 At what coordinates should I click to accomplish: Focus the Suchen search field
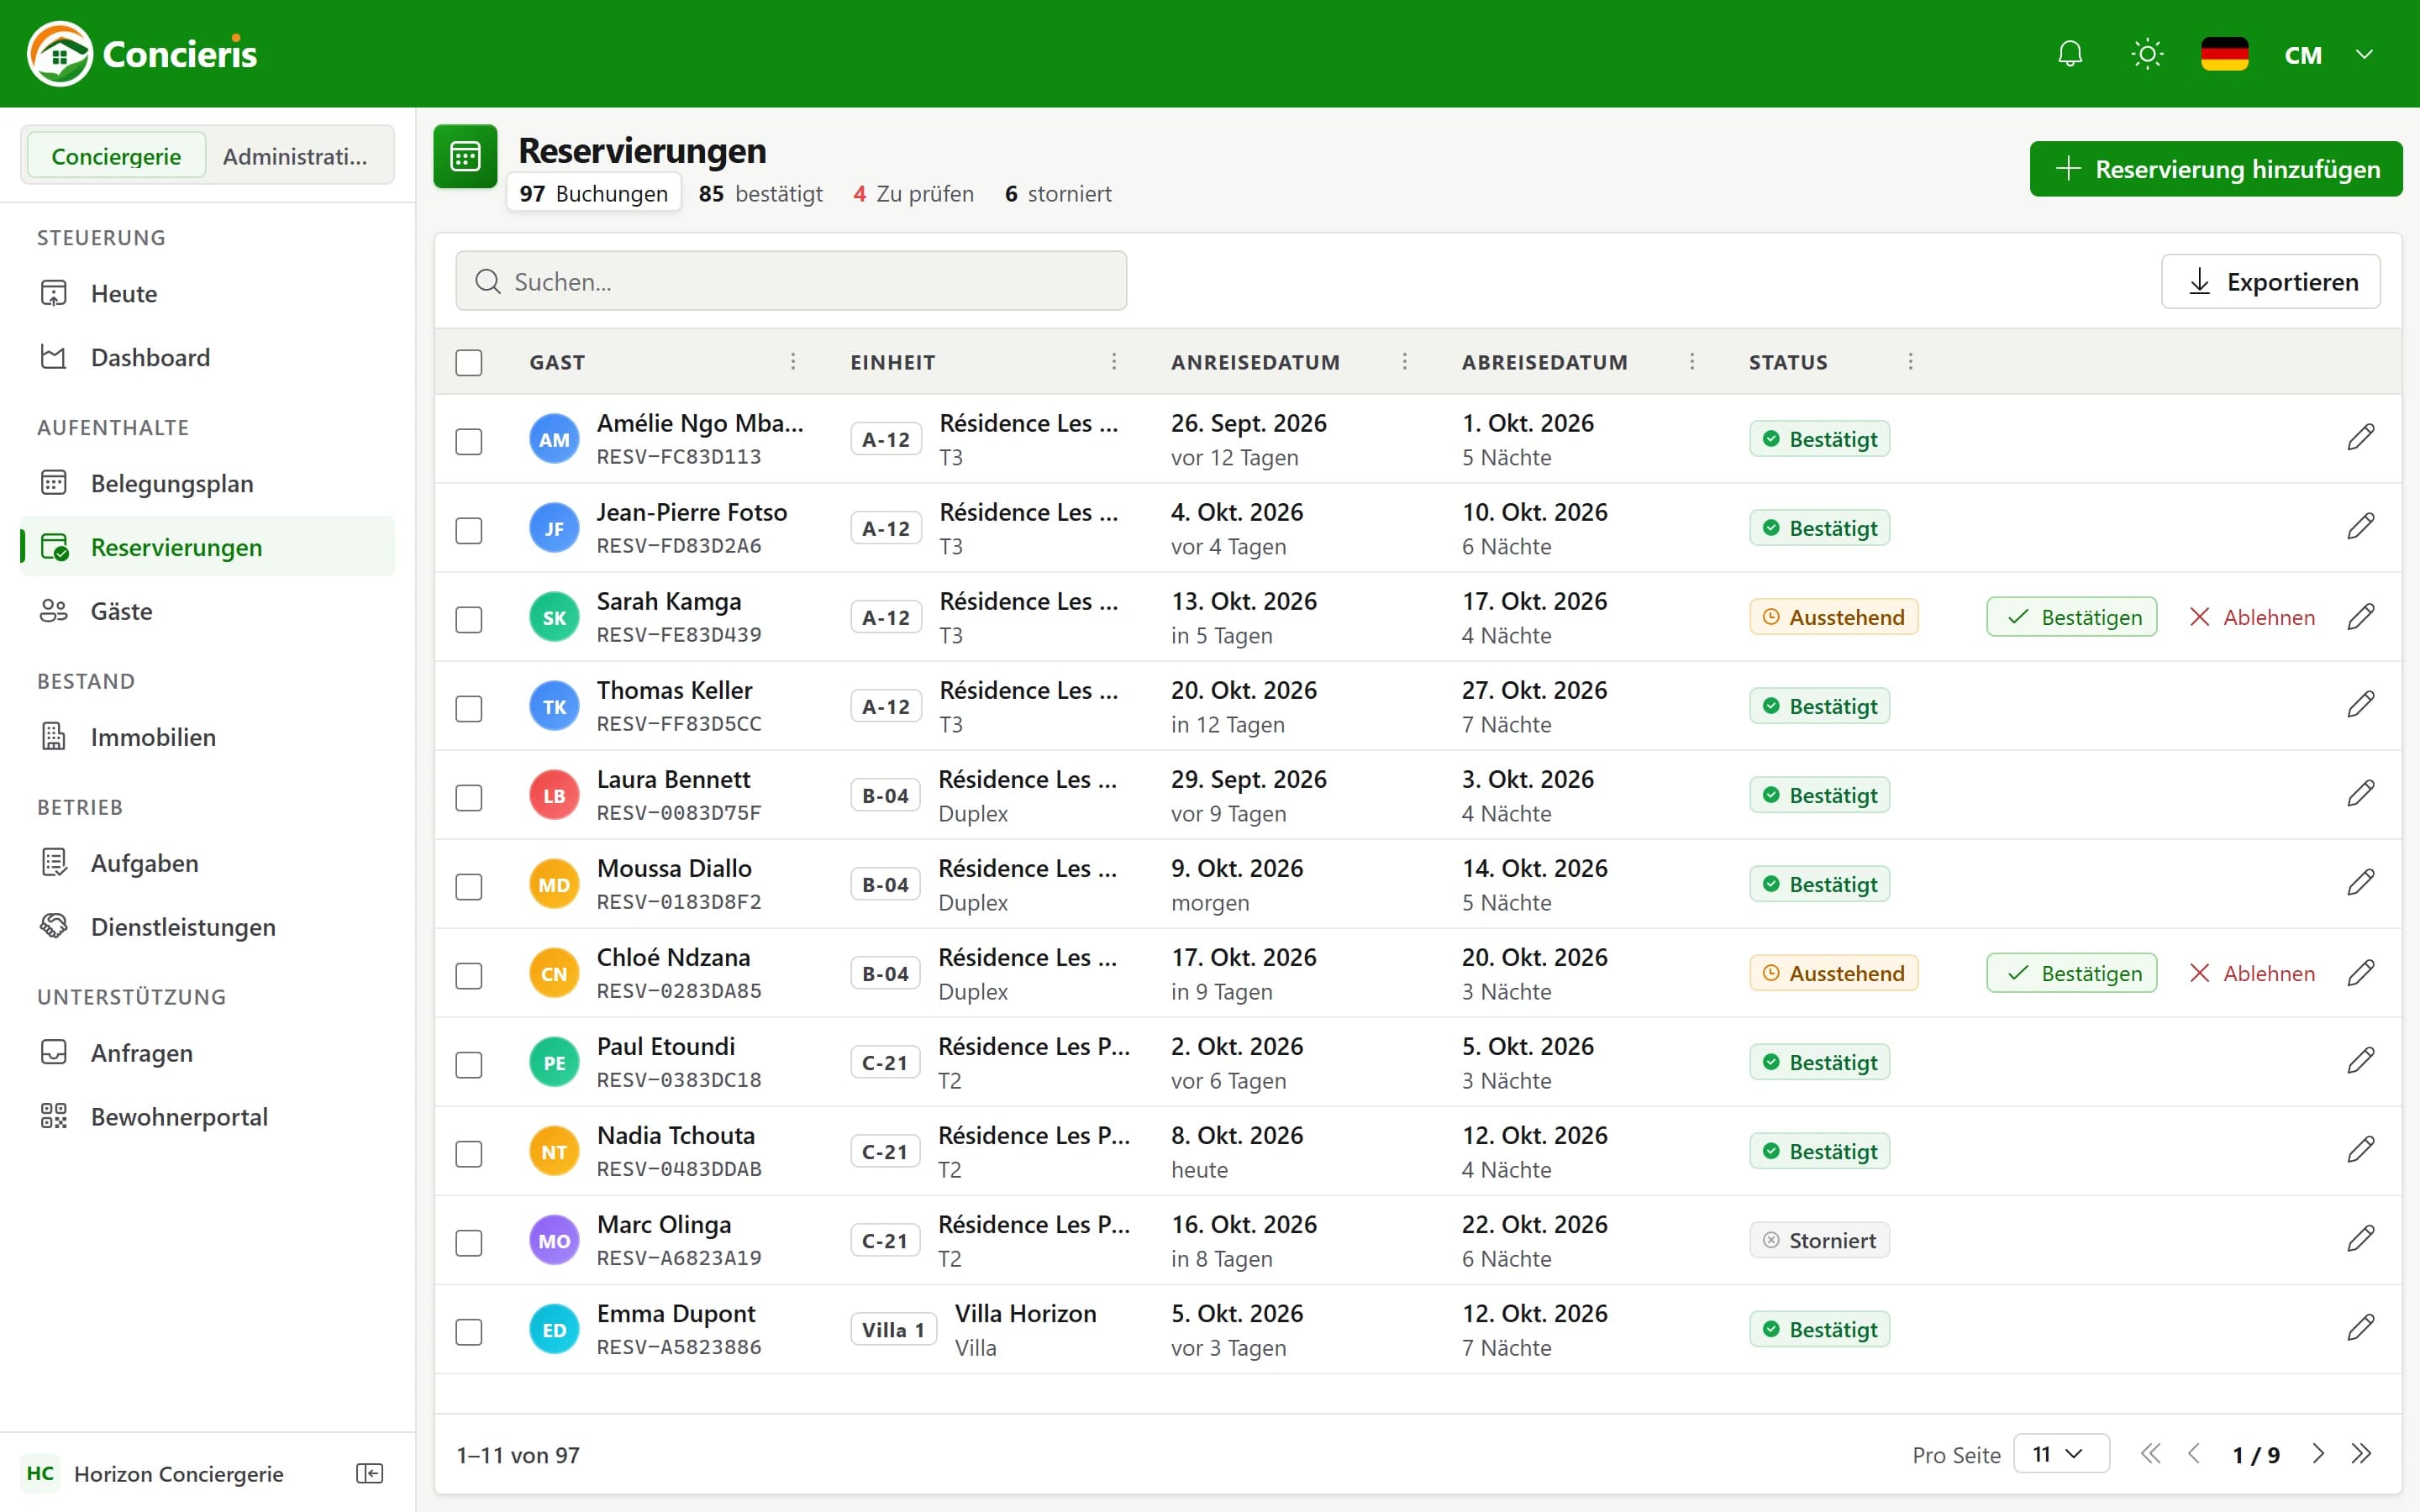click(x=791, y=281)
